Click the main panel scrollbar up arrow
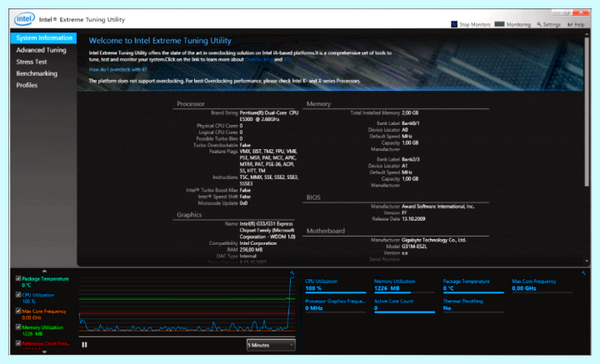600x364 pixels. click(587, 34)
